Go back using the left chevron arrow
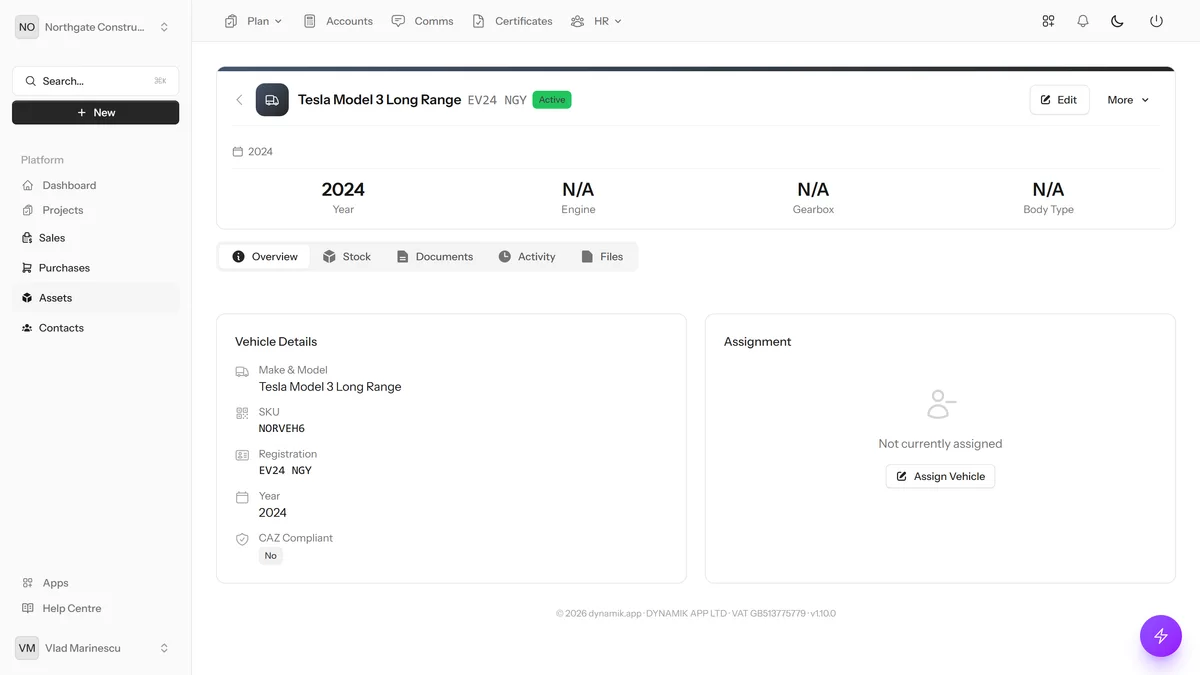This screenshot has width=1200, height=675. tap(239, 100)
